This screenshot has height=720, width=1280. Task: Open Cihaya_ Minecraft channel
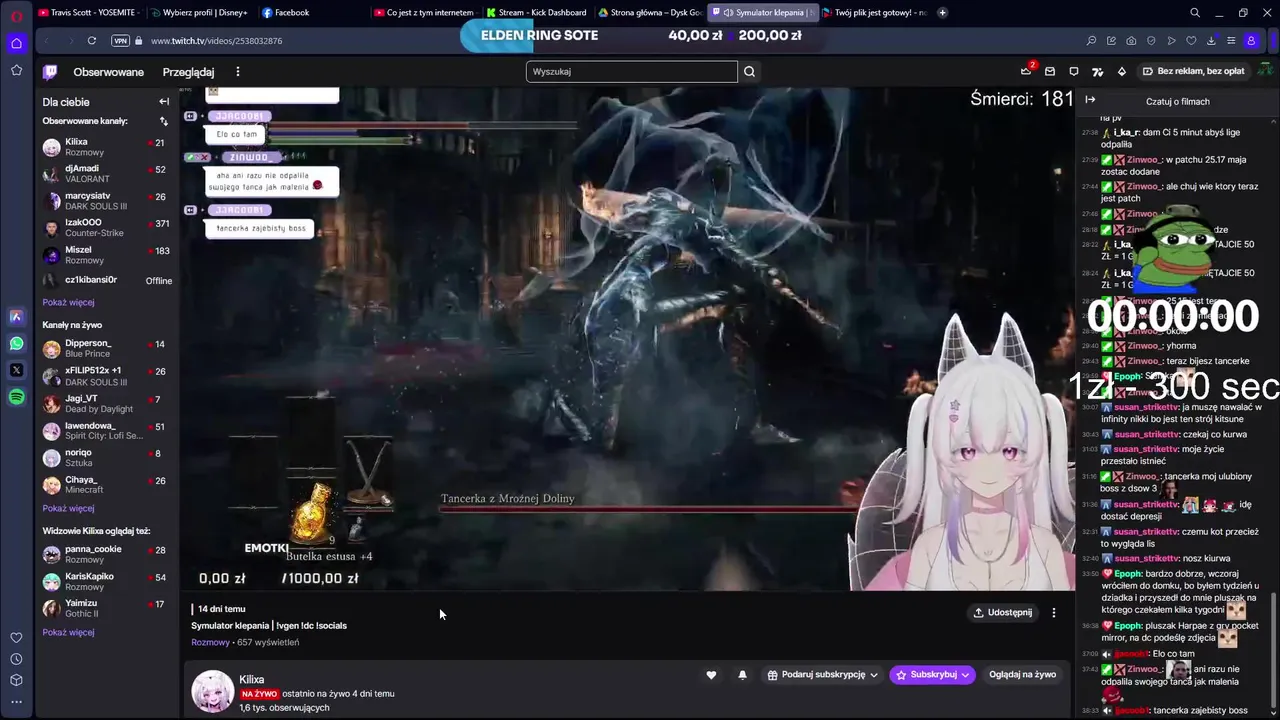click(107, 485)
